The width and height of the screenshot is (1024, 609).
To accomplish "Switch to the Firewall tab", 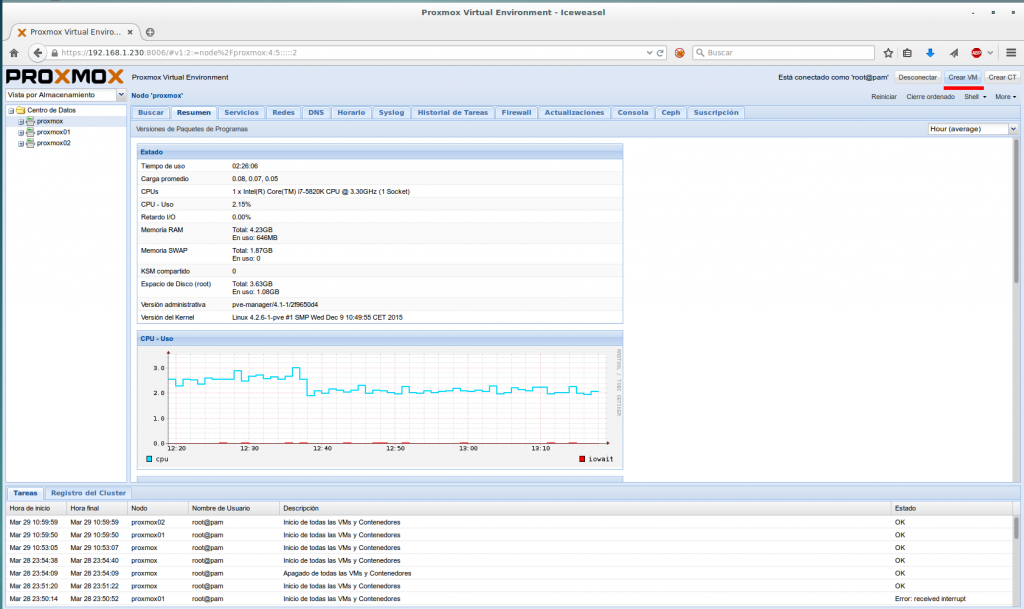I will click(515, 112).
